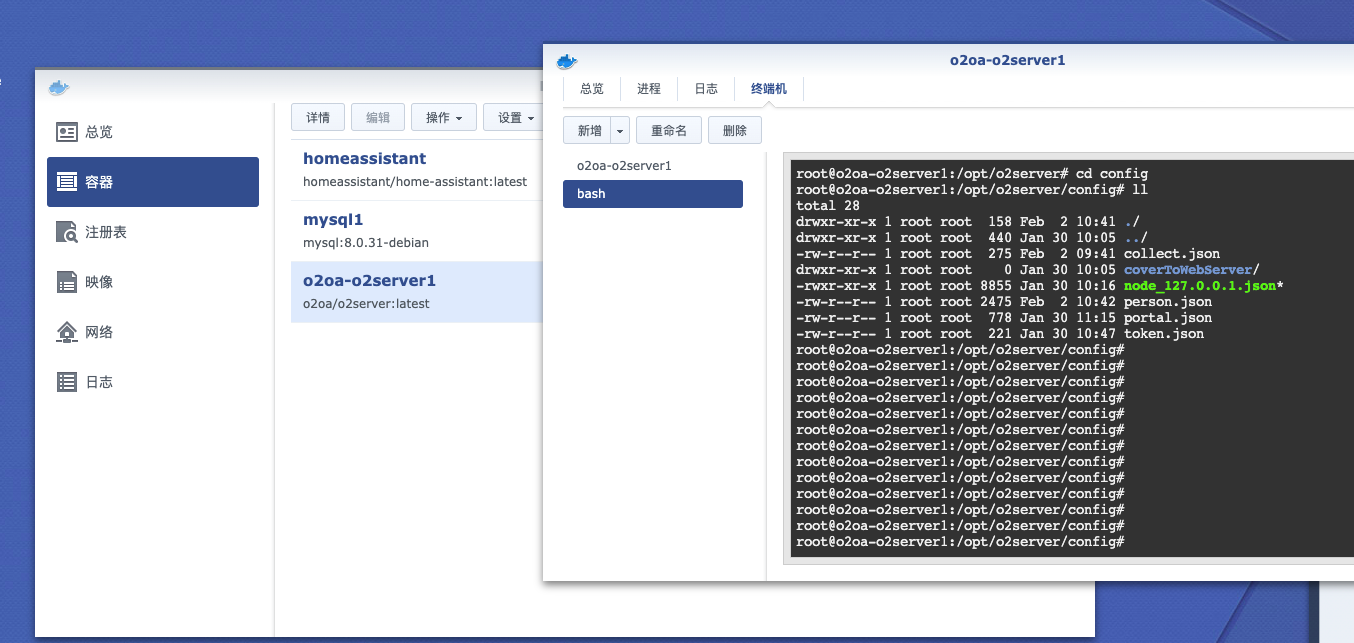Viewport: 1354px width, 643px height.
Task: Click collect.json in the terminal listing
Action: tap(1172, 254)
